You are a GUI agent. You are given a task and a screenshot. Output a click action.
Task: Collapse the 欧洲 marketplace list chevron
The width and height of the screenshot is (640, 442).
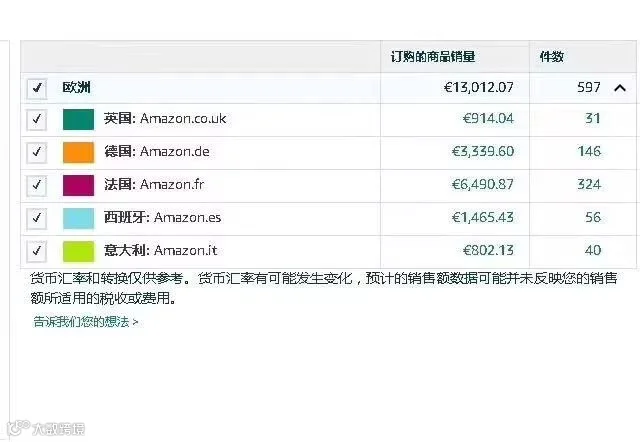(620, 88)
